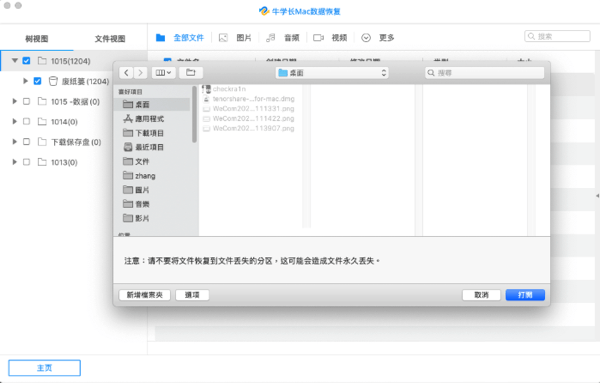The height and width of the screenshot is (388, 600).
Task: Select the 全部文件 filter
Action: [189, 37]
